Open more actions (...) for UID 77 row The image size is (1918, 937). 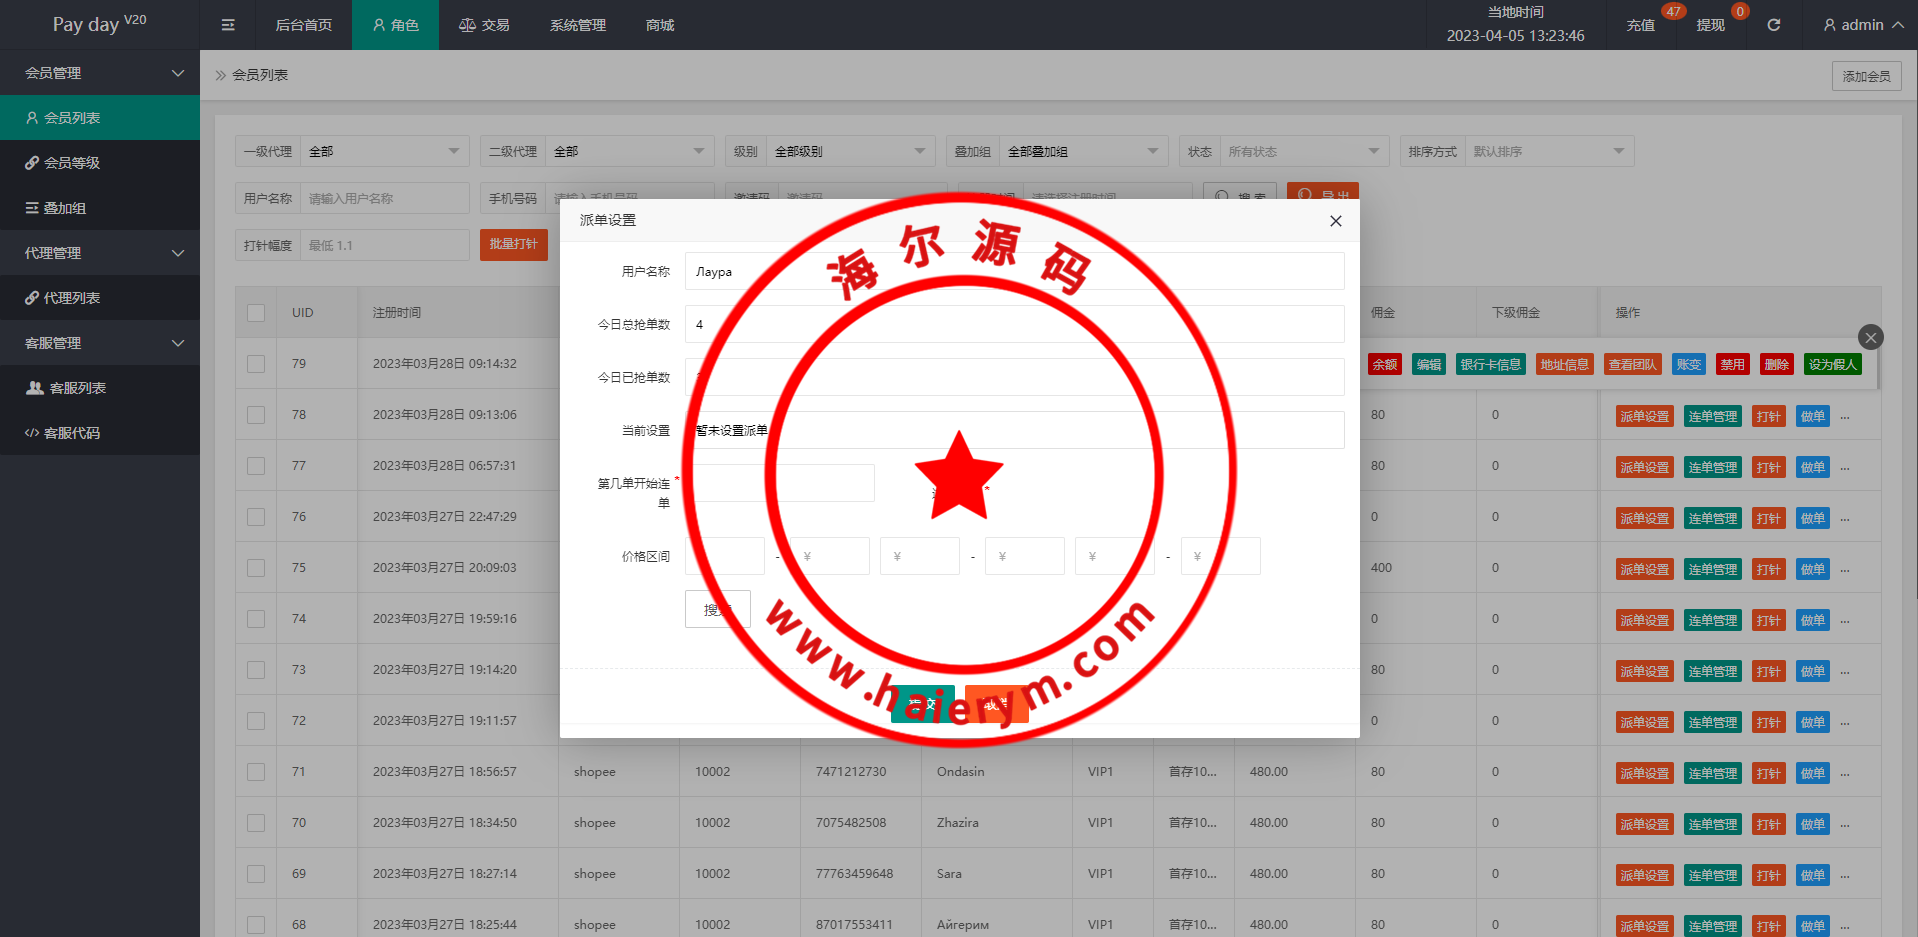[x=1845, y=468]
